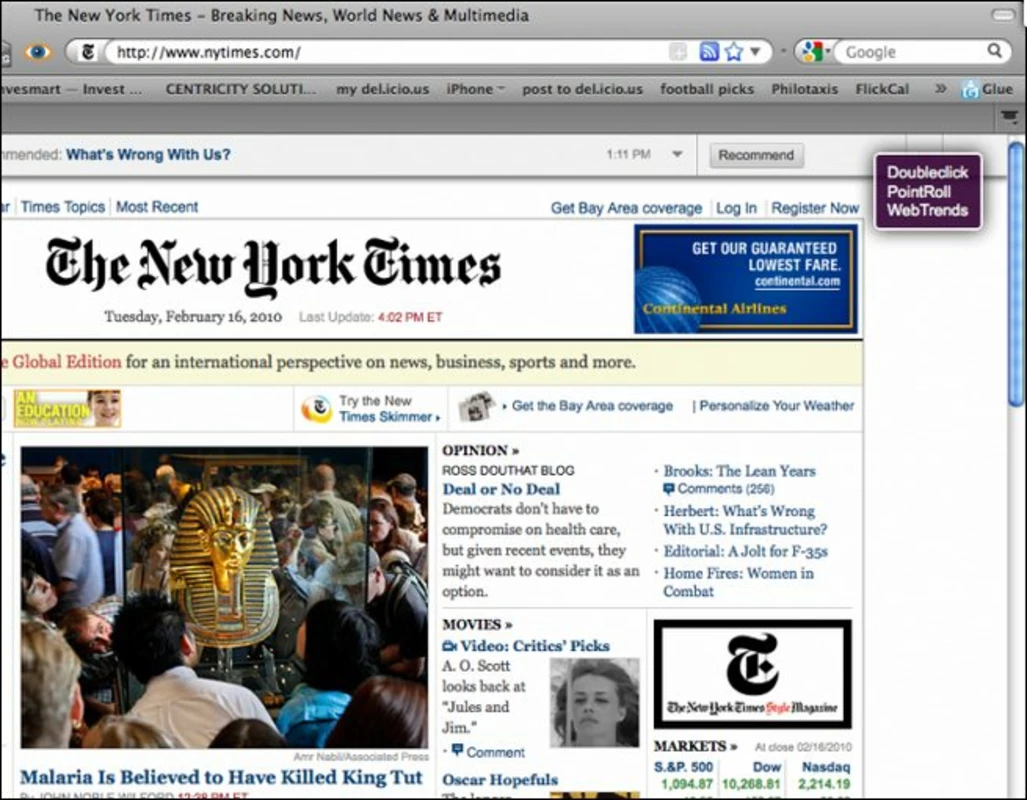Open What's Wrong With Us? link
Image resolution: width=1027 pixels, height=800 pixels.
(x=148, y=155)
